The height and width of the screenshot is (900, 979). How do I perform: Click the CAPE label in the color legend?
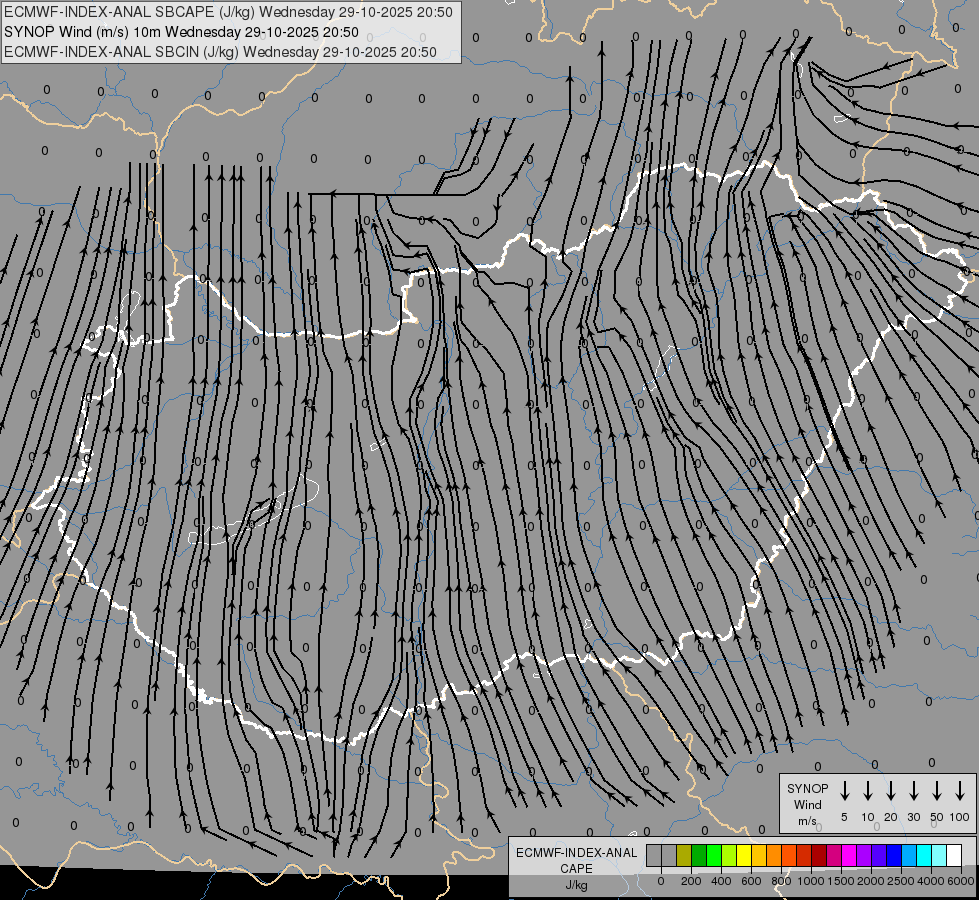(x=576, y=869)
